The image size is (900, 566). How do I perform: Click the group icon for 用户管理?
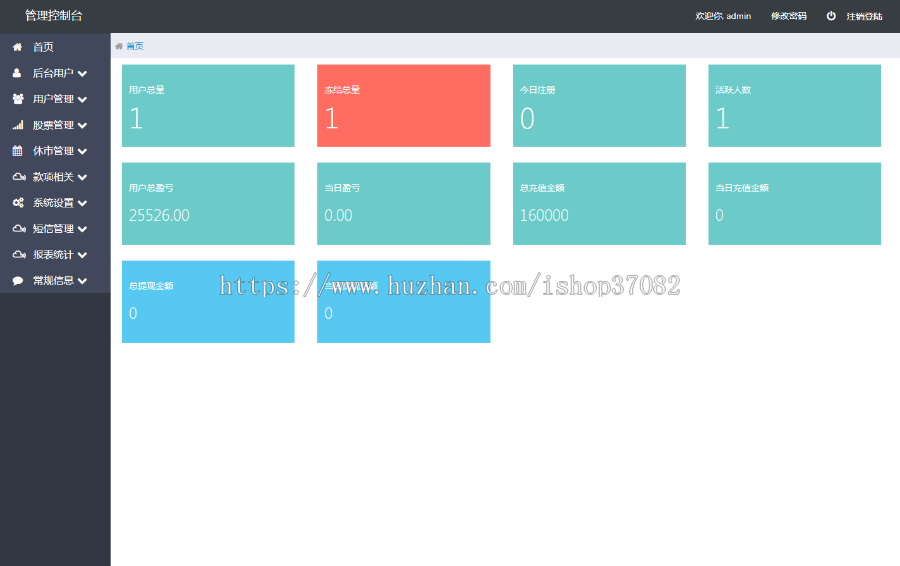pos(18,99)
